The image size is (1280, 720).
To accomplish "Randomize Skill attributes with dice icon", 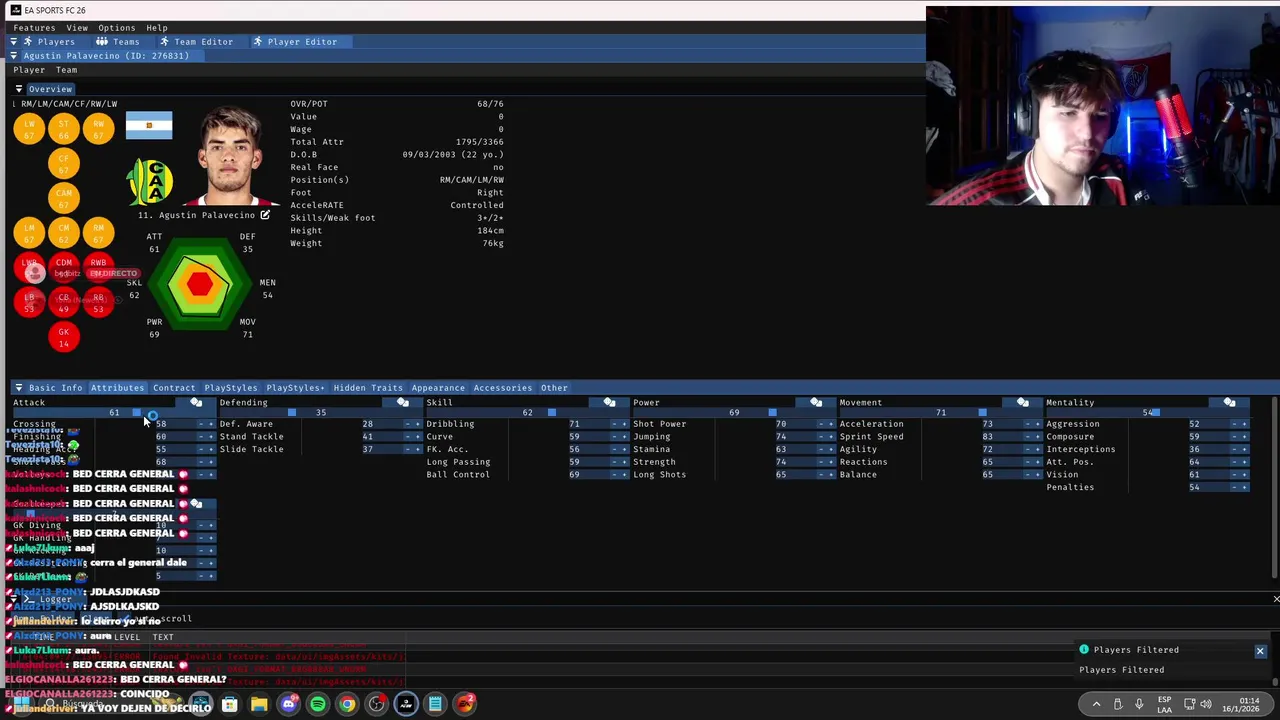I will click(x=609, y=403).
